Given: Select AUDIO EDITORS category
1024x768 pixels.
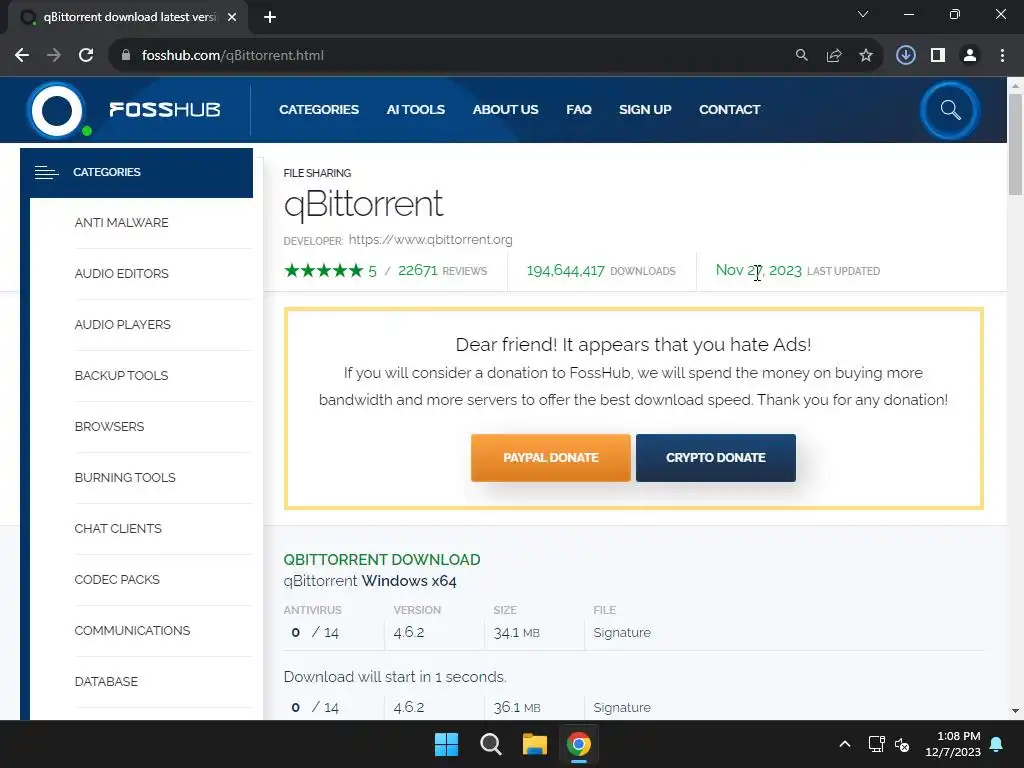Looking at the screenshot, I should (x=121, y=274).
